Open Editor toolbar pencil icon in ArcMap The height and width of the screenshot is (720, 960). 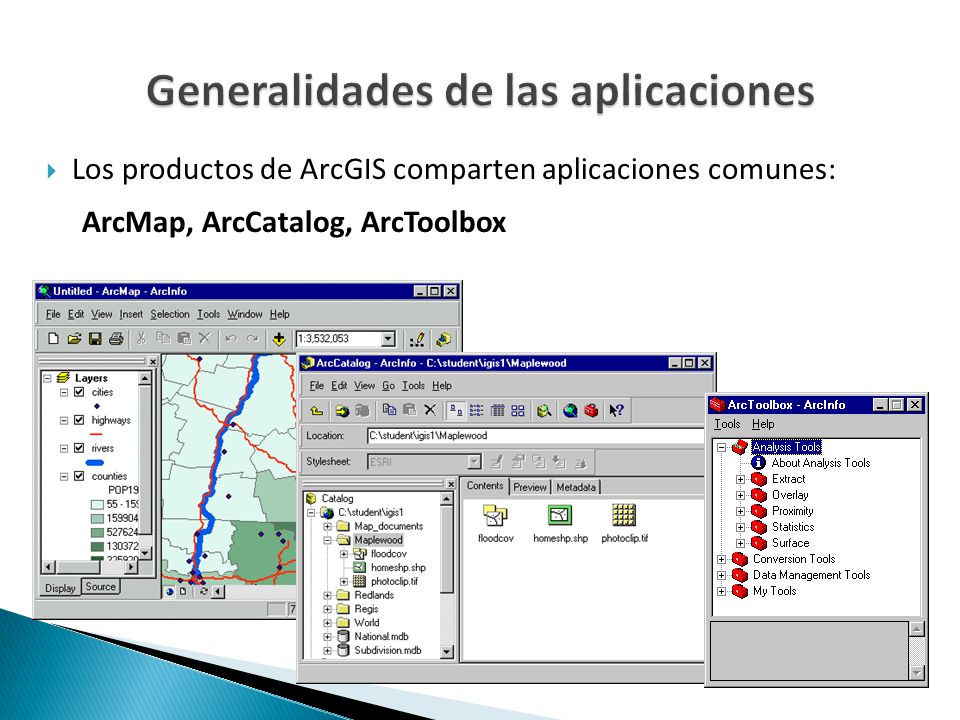[418, 339]
